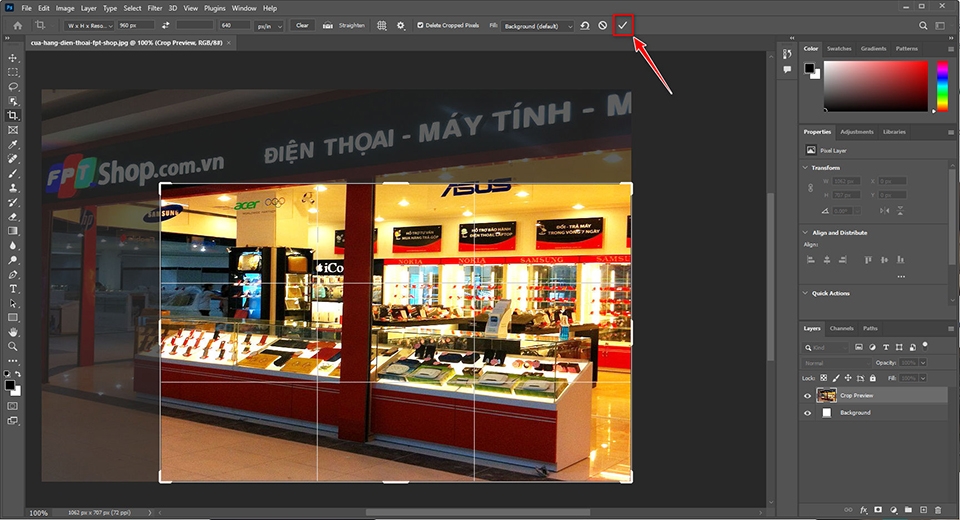Toggle Delete Cropped Pixels checkbox
This screenshot has height=520, width=960.
click(x=420, y=25)
